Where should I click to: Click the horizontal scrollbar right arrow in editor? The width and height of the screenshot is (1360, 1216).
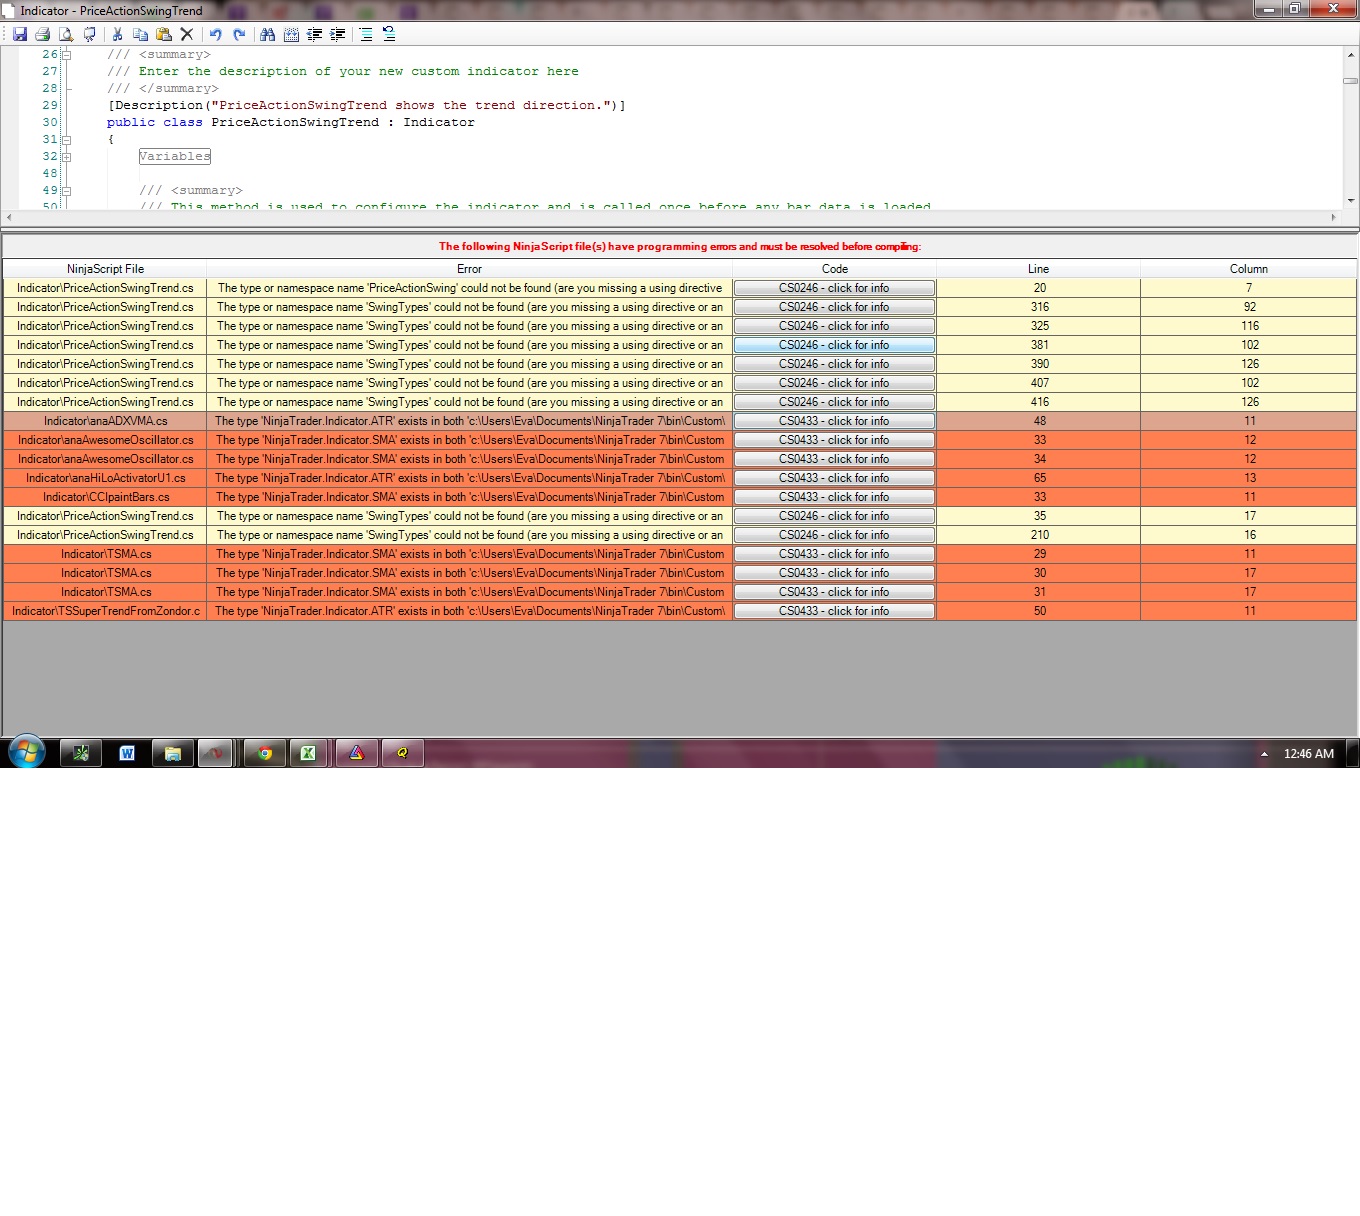click(1333, 217)
